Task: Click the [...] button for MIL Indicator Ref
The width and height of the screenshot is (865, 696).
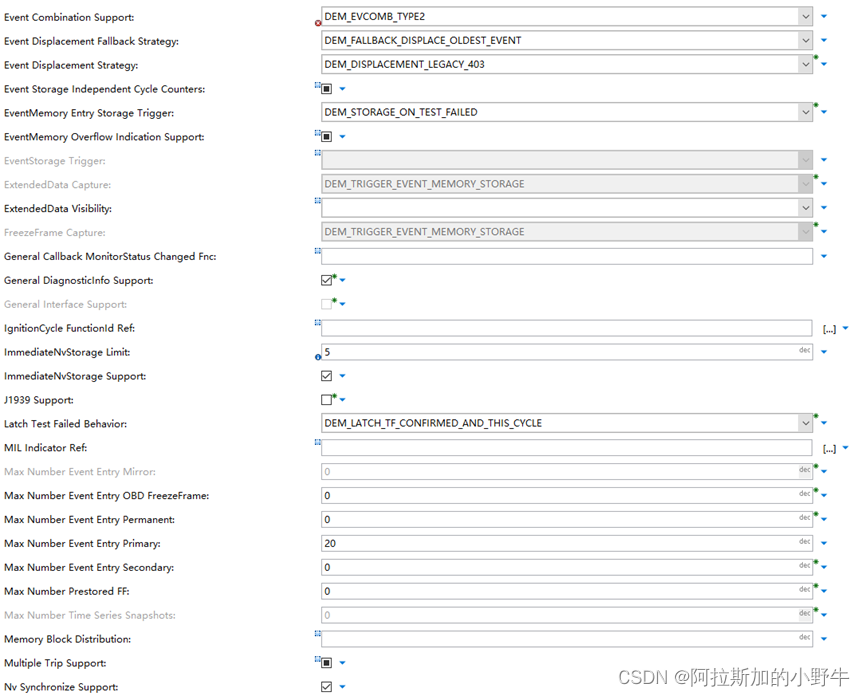Action: click(827, 447)
